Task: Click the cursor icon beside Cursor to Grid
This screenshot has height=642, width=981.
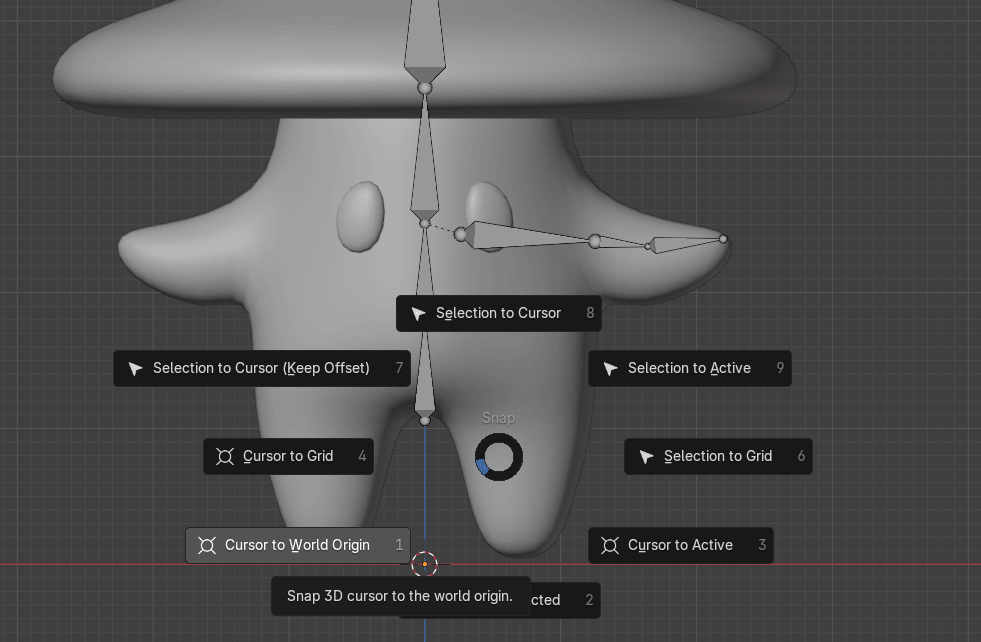Action: tap(225, 457)
